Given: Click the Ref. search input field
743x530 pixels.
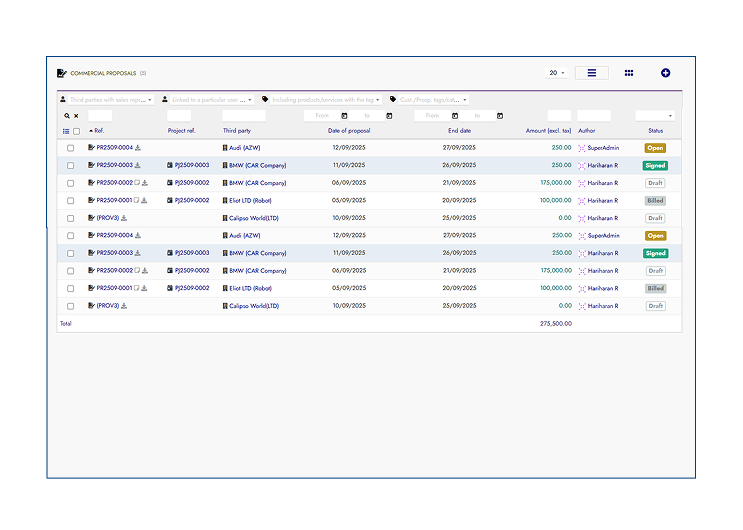Looking at the screenshot, I should tap(100, 116).
